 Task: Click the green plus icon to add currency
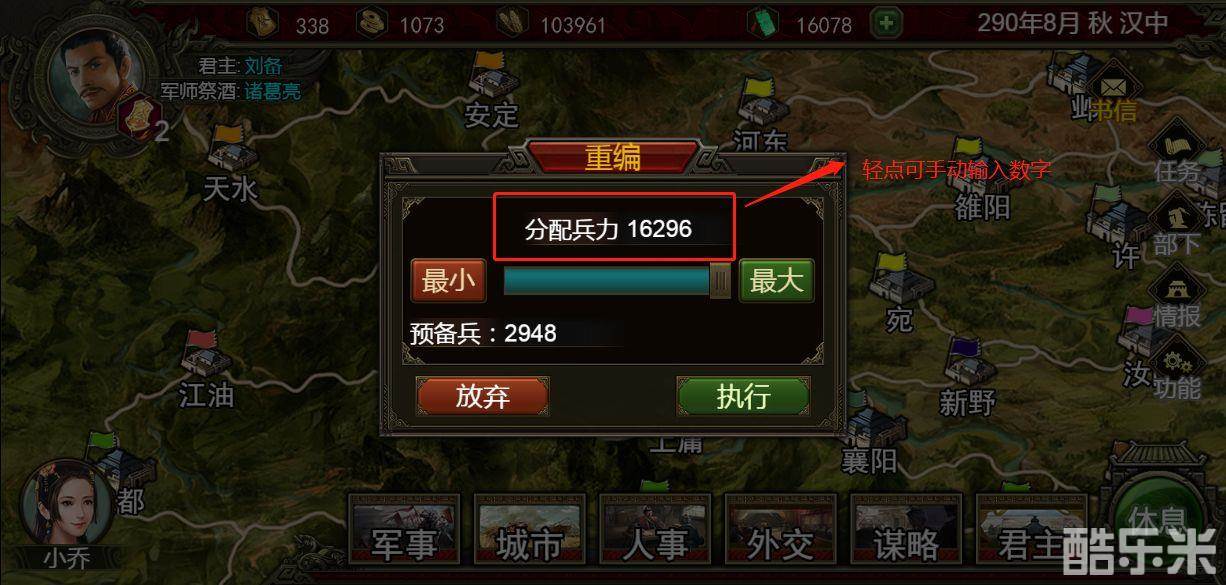point(885,23)
